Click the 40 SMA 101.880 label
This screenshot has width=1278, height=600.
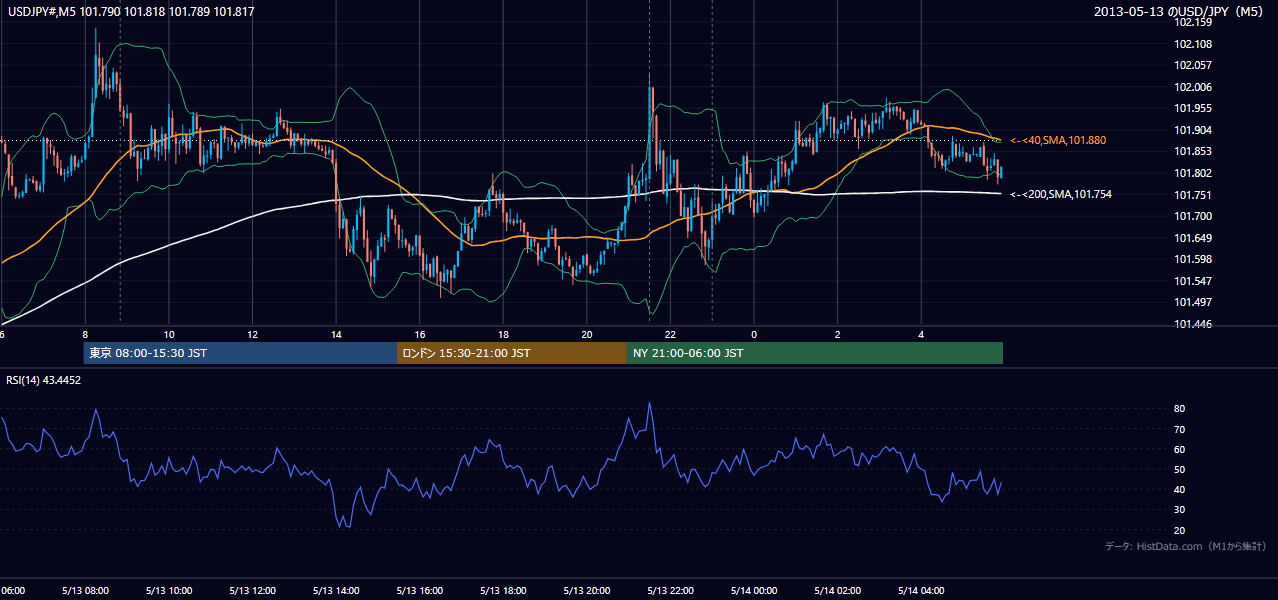click(1058, 140)
